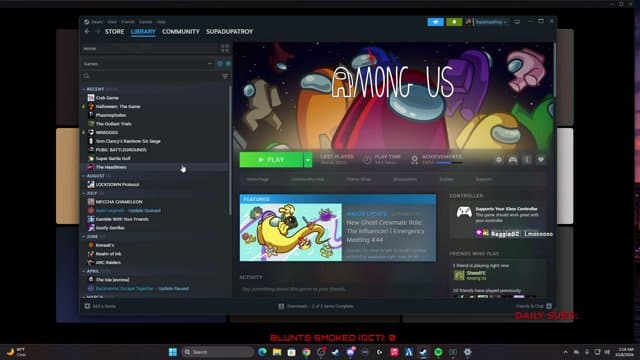Image resolution: width=640 pixels, height=360 pixels.
Task: Open the Discussions link
Action: 405,179
